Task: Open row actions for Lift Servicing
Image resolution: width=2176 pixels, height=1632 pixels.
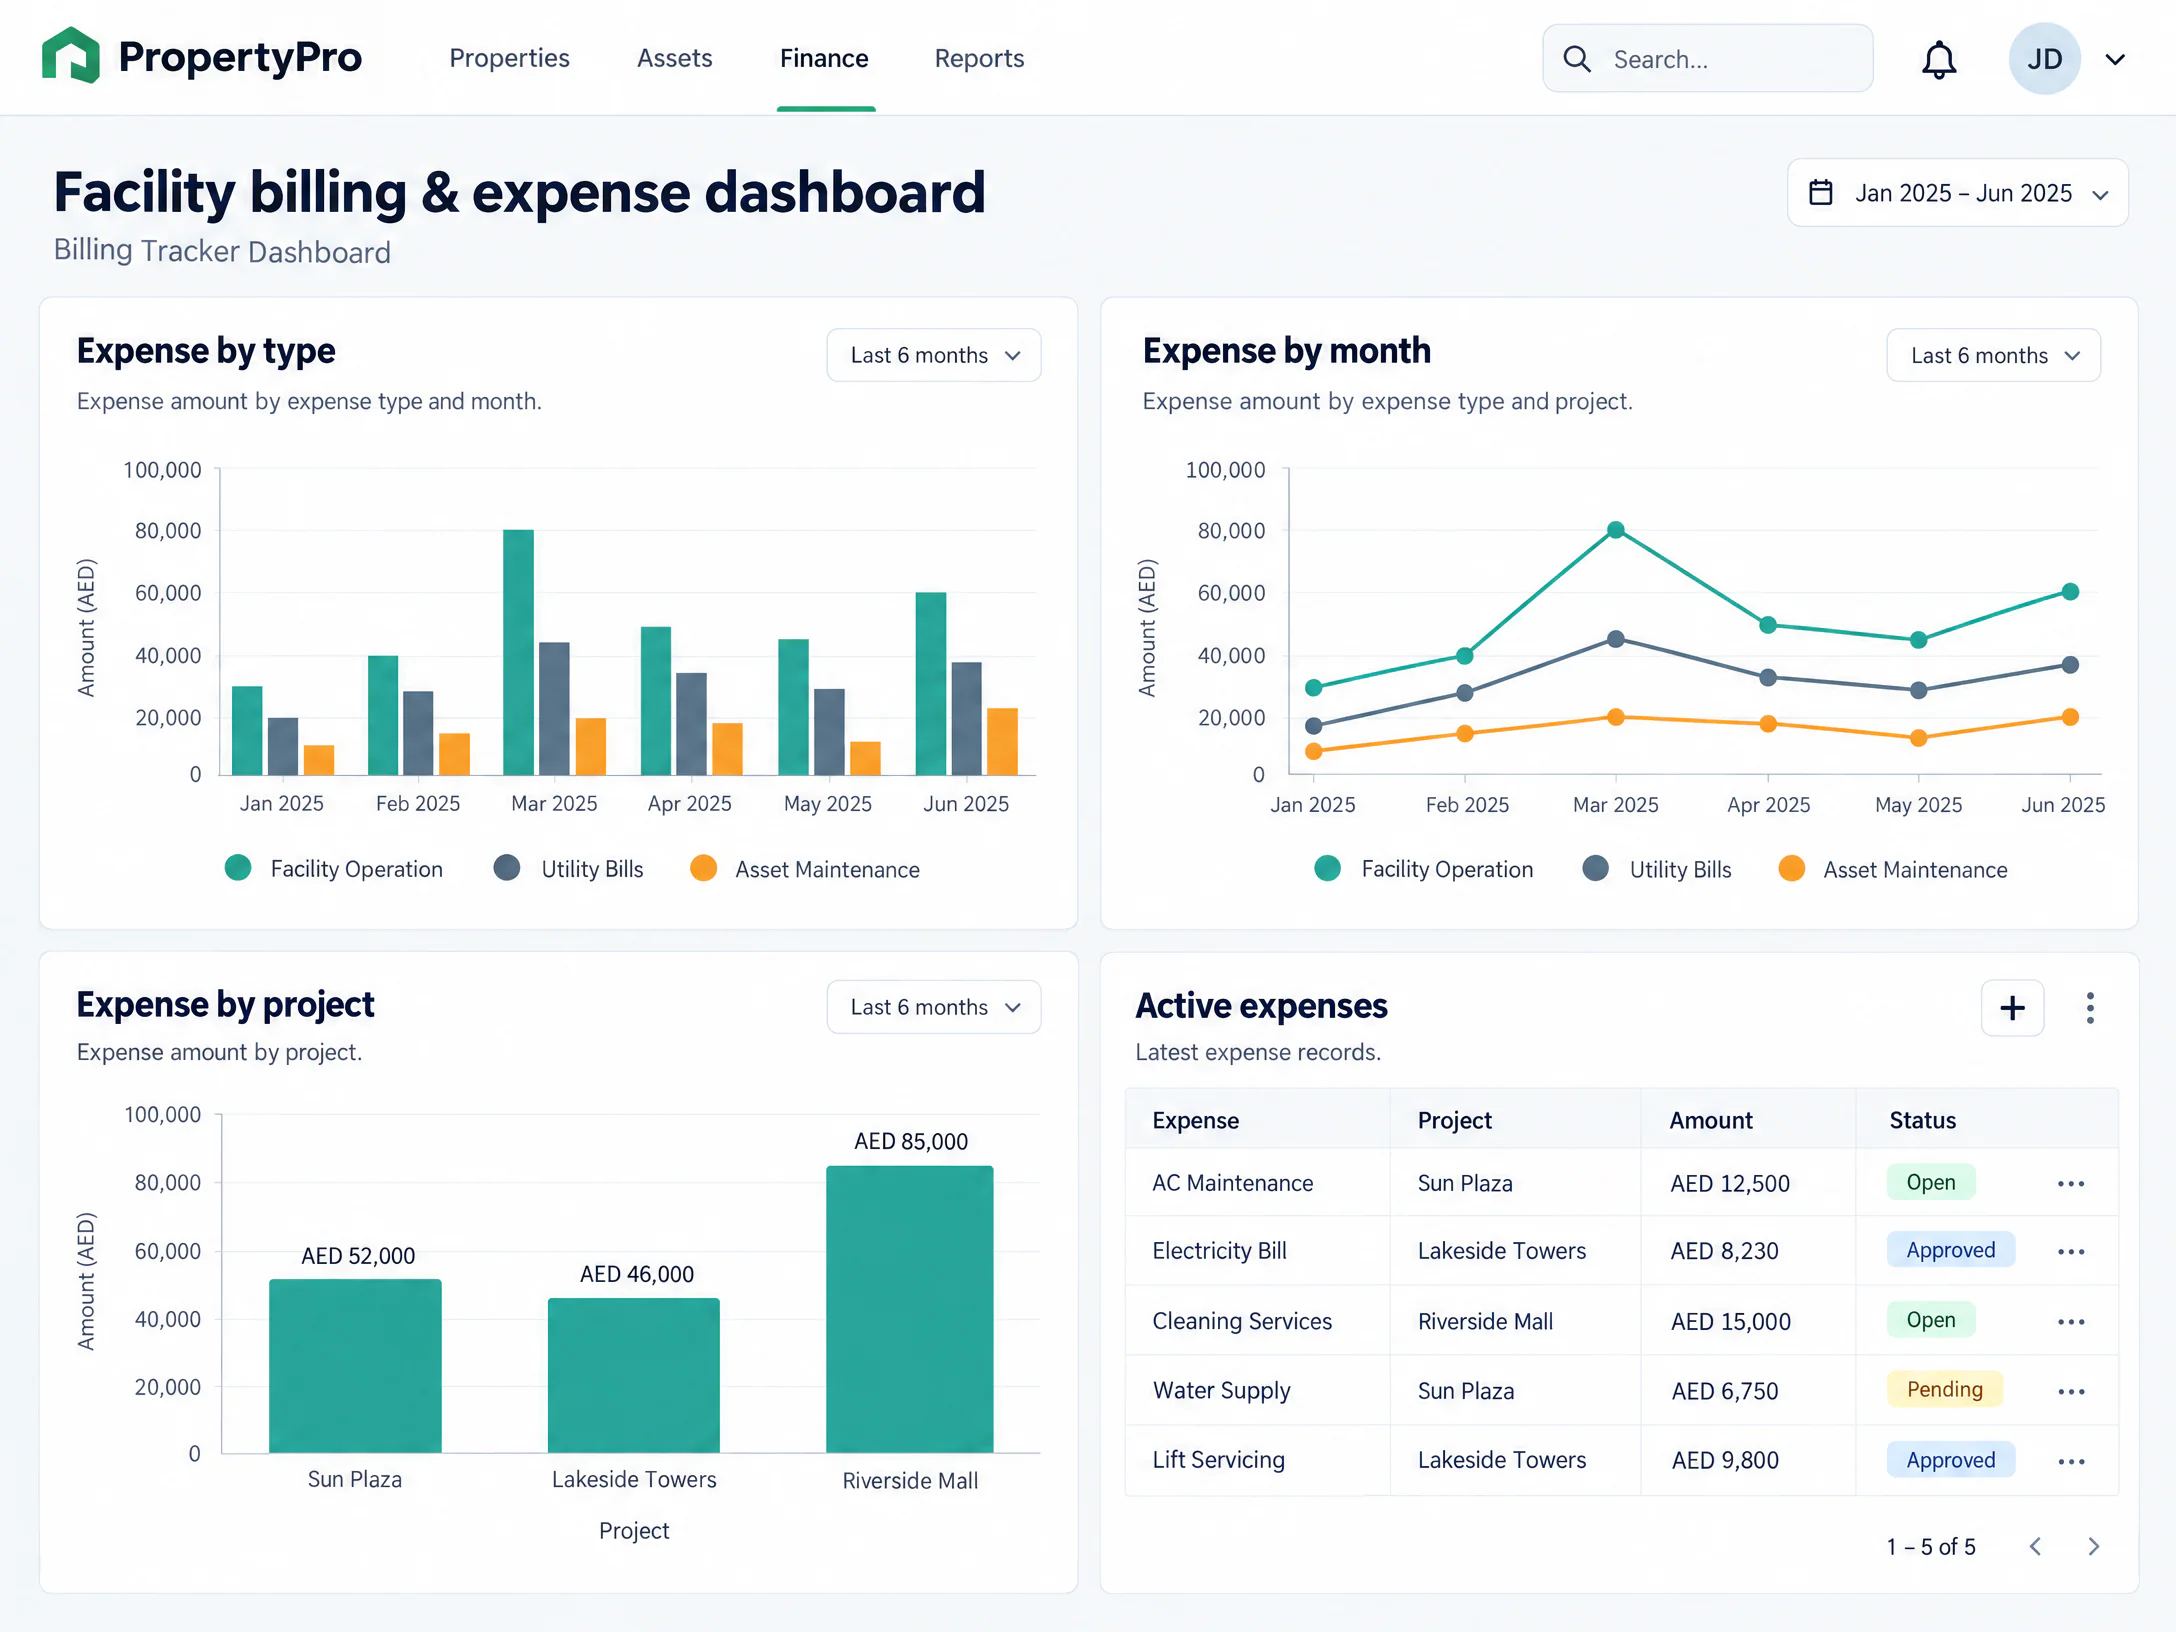Action: click(2071, 1462)
